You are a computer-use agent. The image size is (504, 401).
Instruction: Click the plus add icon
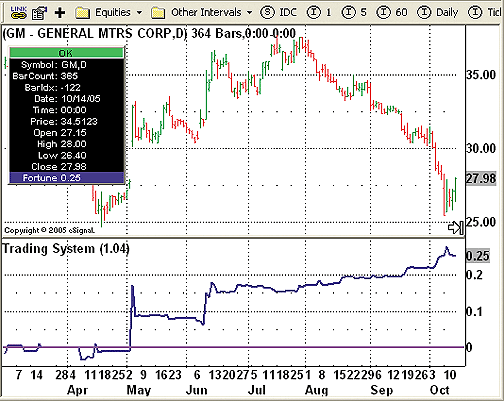pyautogui.click(x=60, y=13)
